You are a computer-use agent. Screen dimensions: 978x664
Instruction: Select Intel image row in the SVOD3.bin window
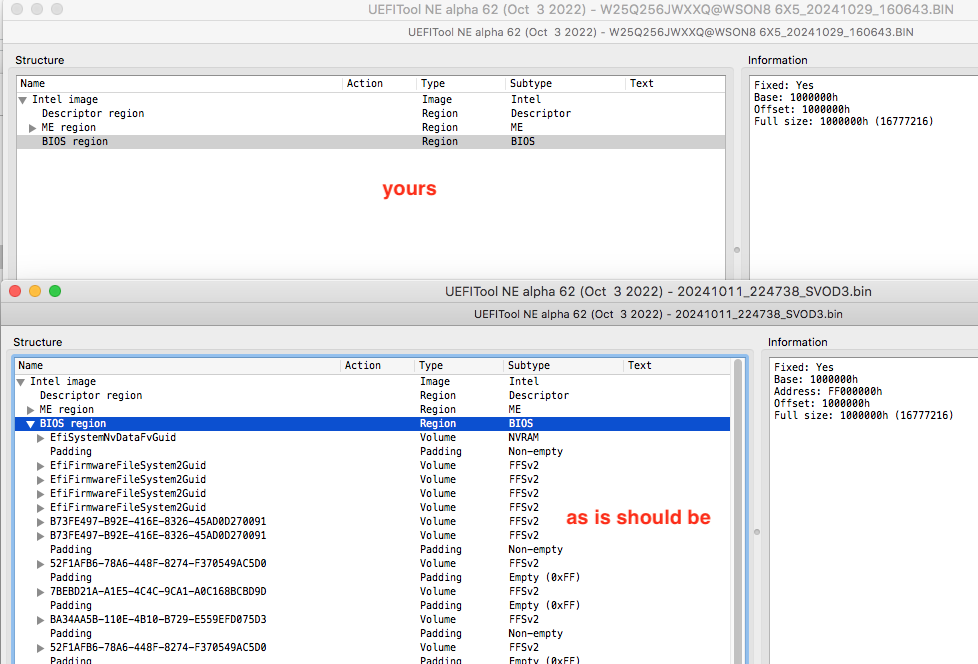click(372, 382)
